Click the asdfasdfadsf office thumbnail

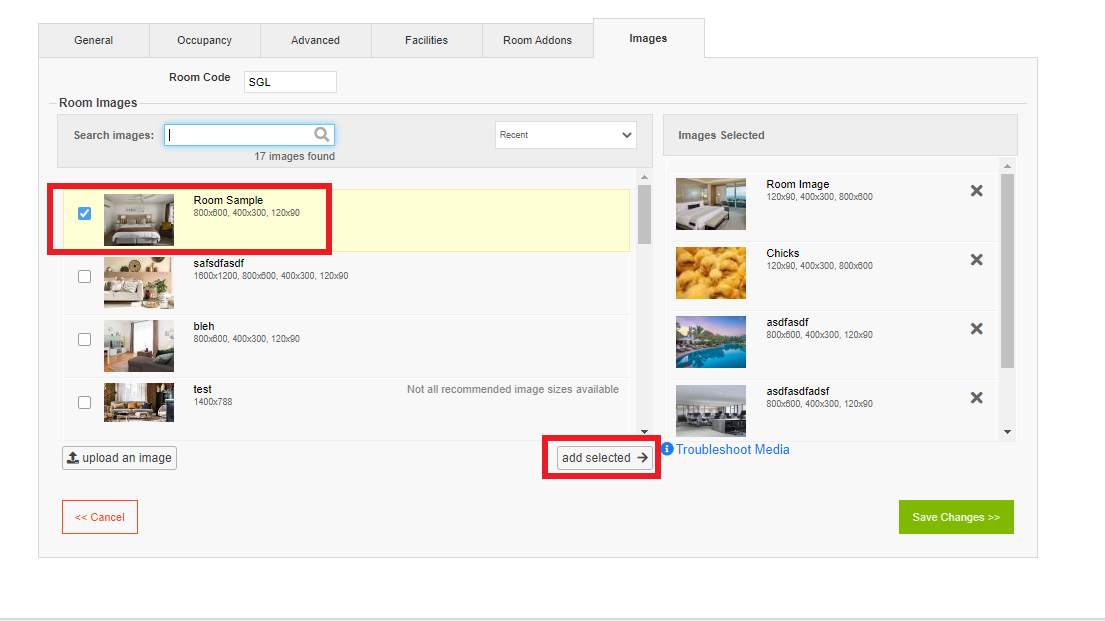(710, 410)
